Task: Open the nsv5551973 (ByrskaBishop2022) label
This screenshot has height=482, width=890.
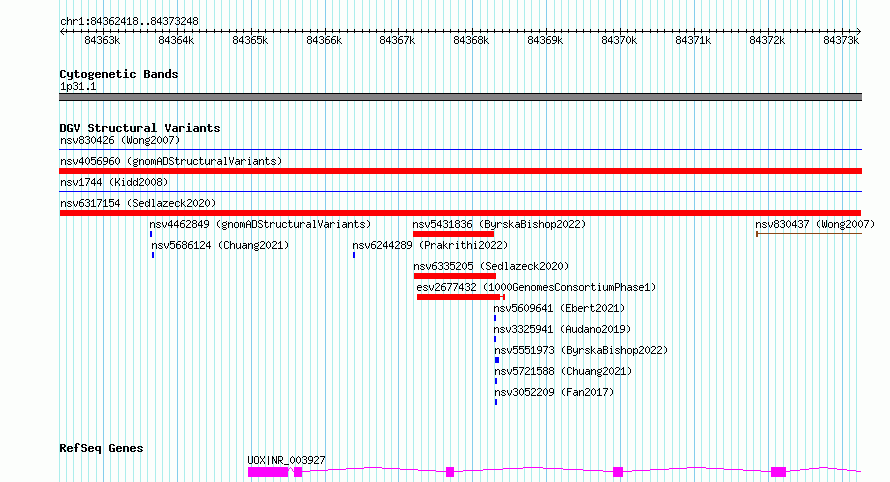Action: [x=581, y=350]
